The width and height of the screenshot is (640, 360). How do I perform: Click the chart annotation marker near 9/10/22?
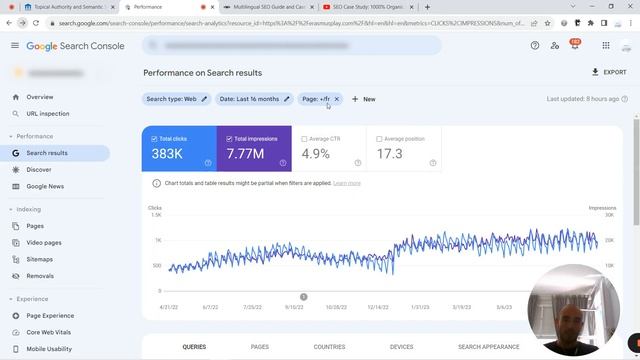(303, 297)
